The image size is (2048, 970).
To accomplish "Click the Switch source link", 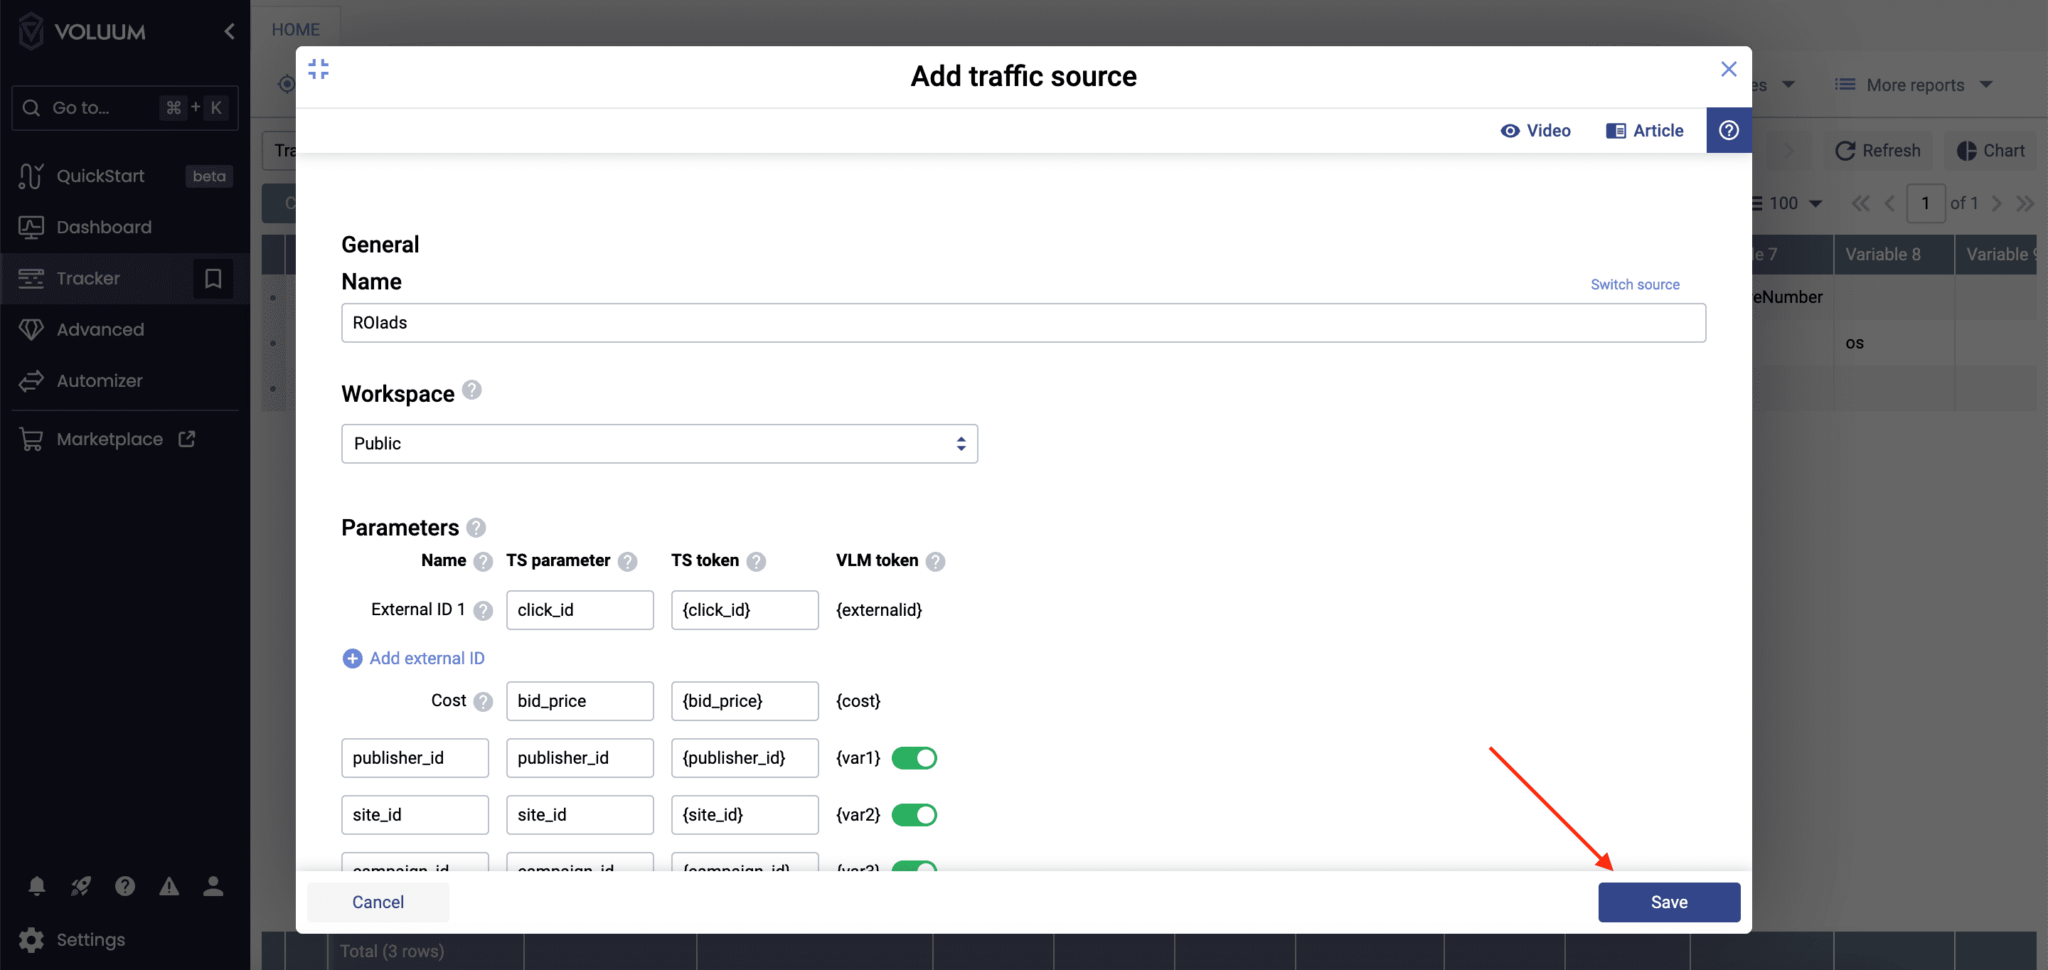I will [1635, 284].
